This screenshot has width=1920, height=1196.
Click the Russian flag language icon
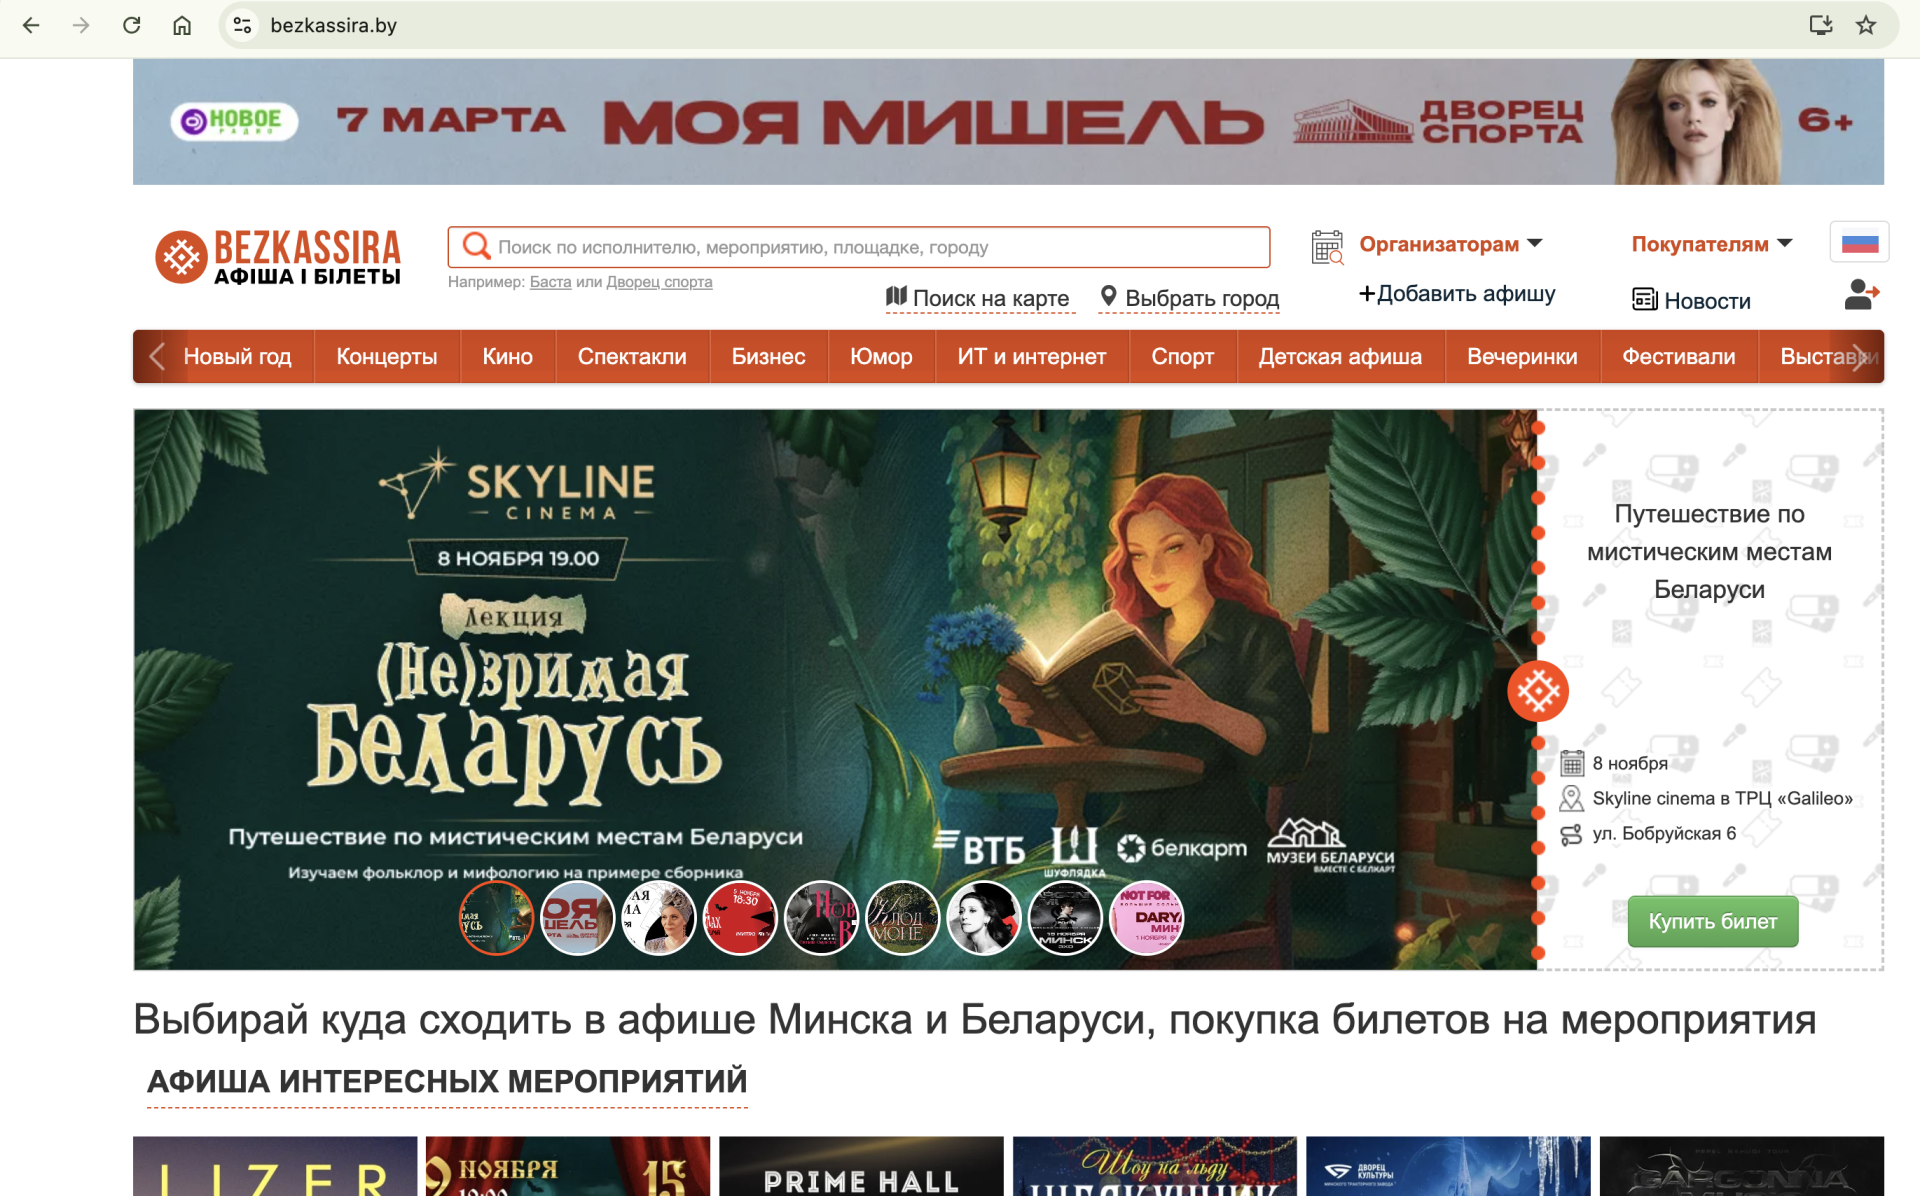[1859, 243]
